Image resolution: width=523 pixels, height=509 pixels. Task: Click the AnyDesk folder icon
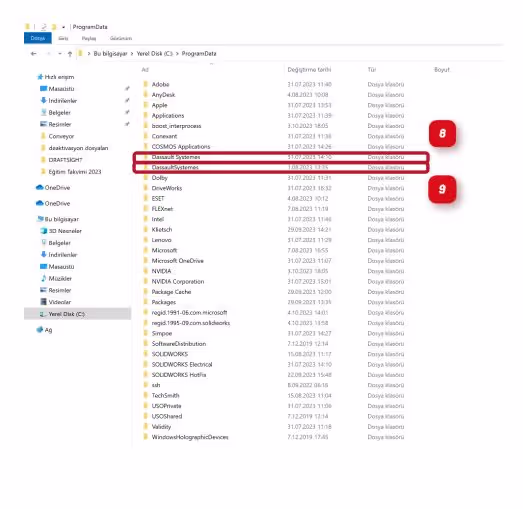tap(146, 94)
